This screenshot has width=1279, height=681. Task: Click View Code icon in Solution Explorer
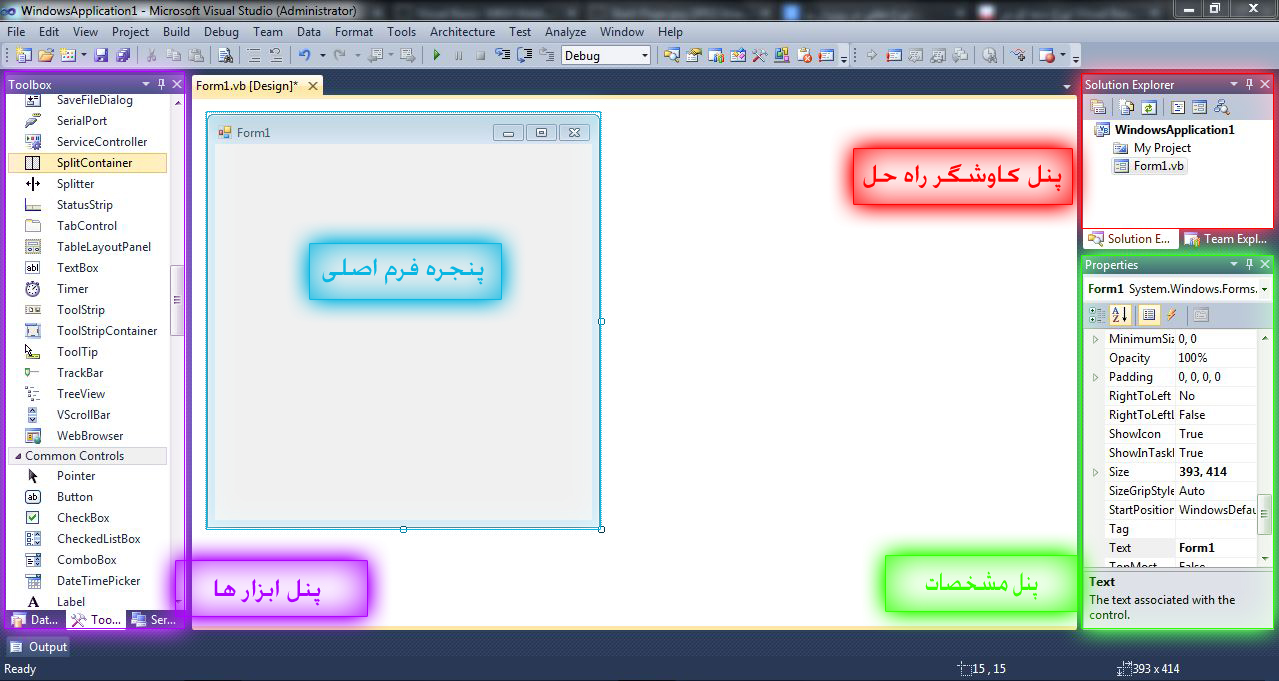(x=1178, y=107)
